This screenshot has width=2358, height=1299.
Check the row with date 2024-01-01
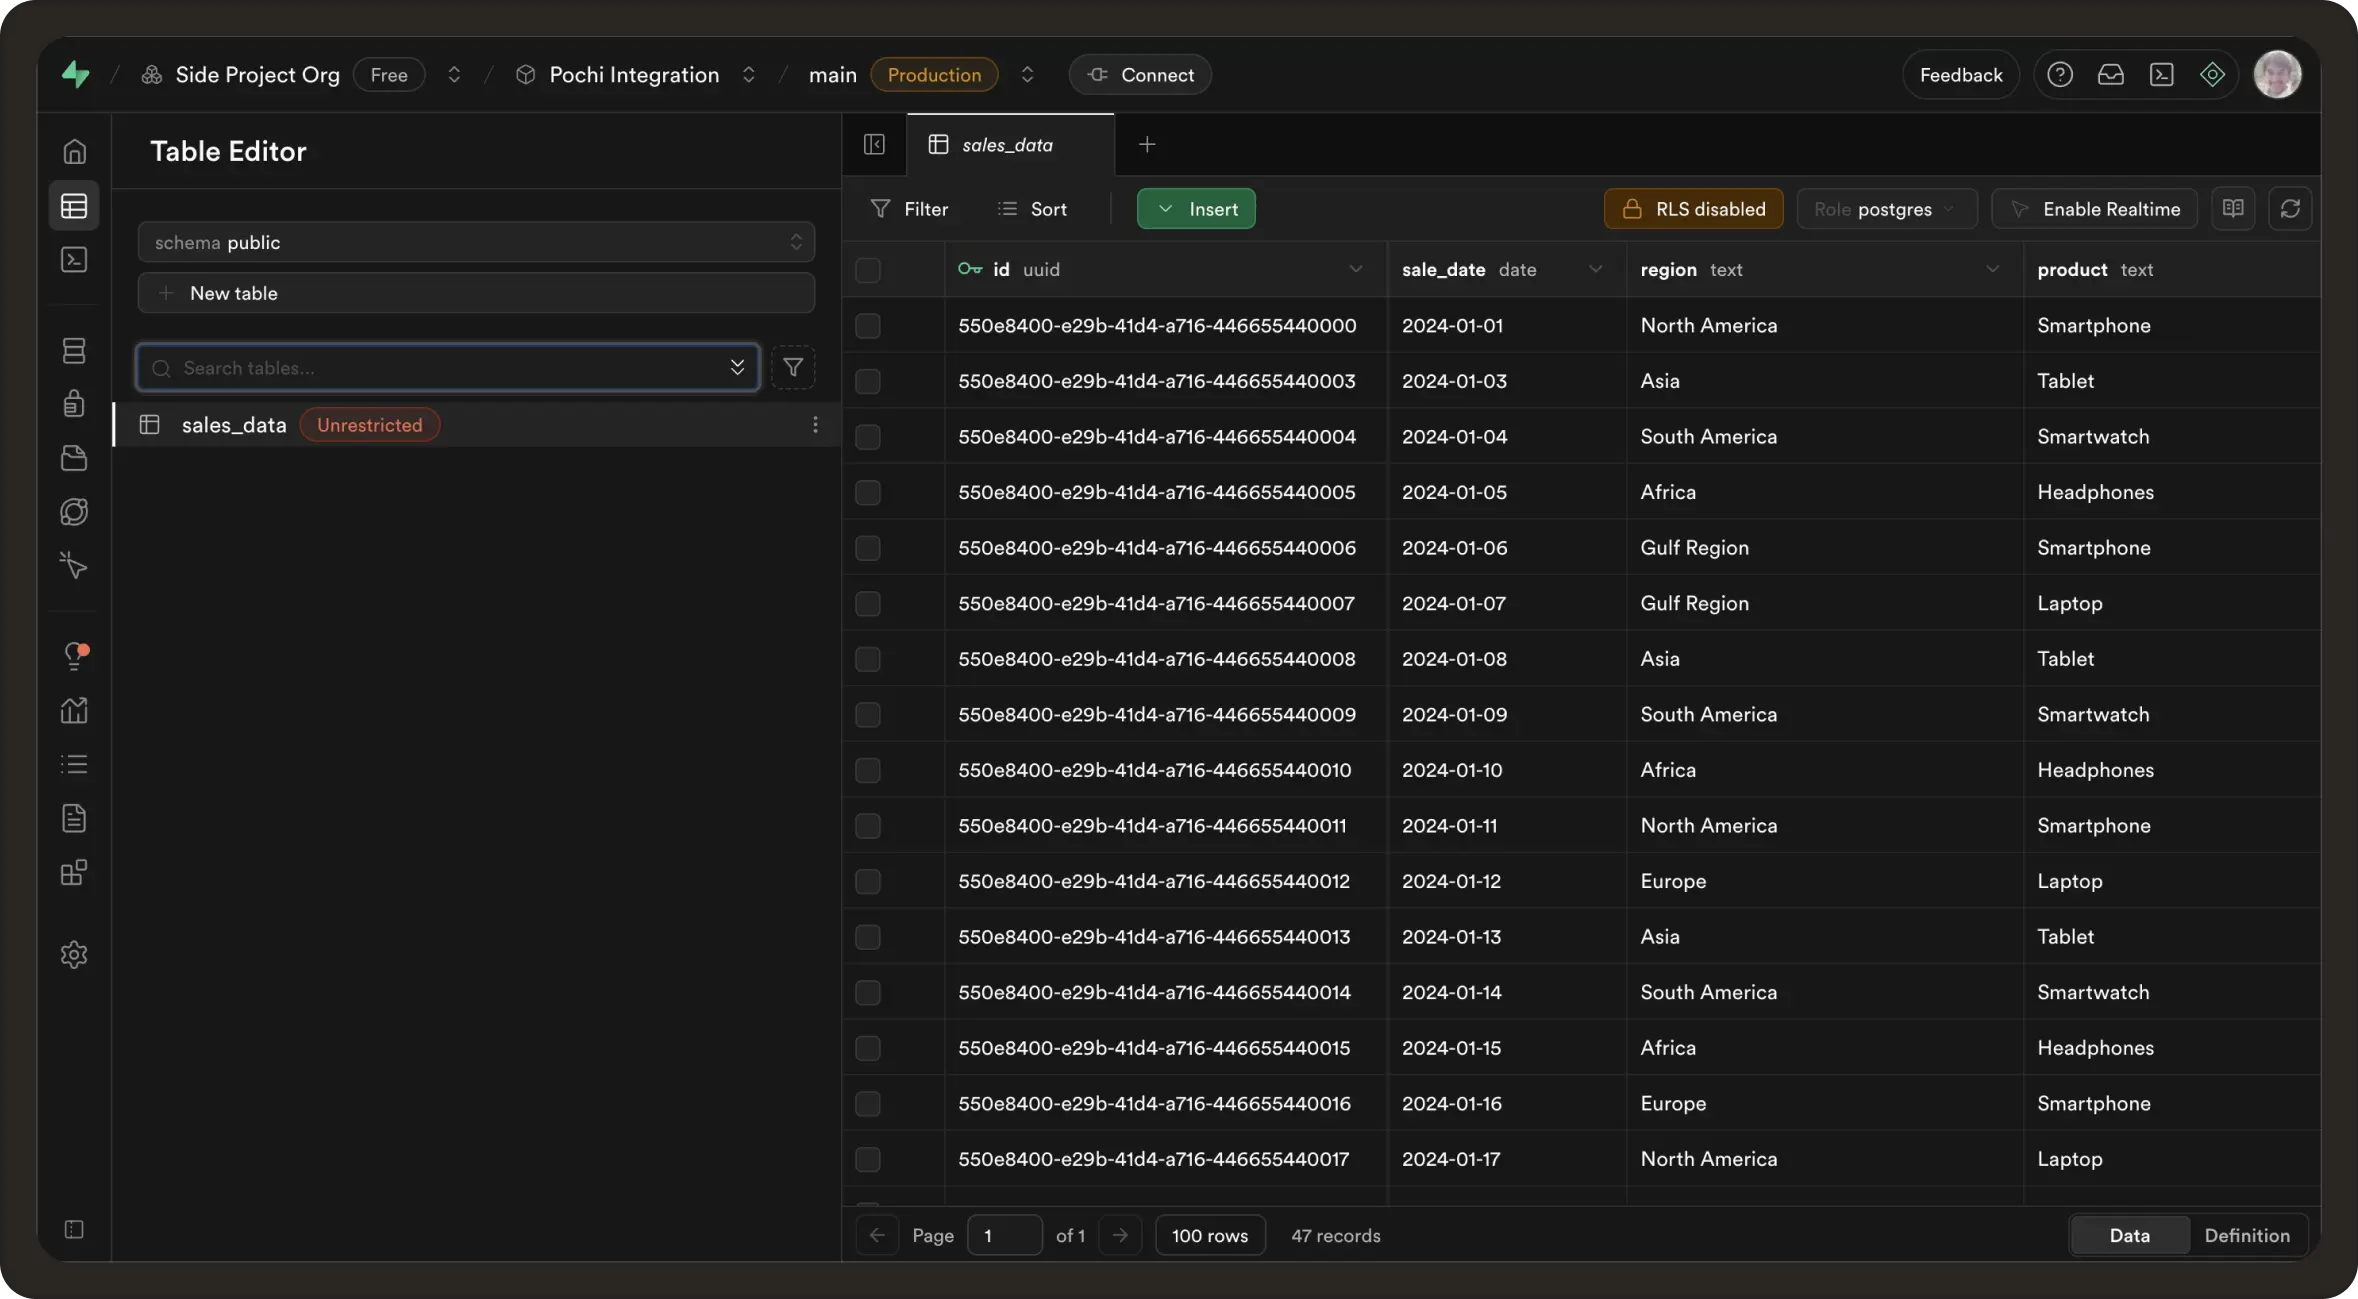pyautogui.click(x=867, y=326)
